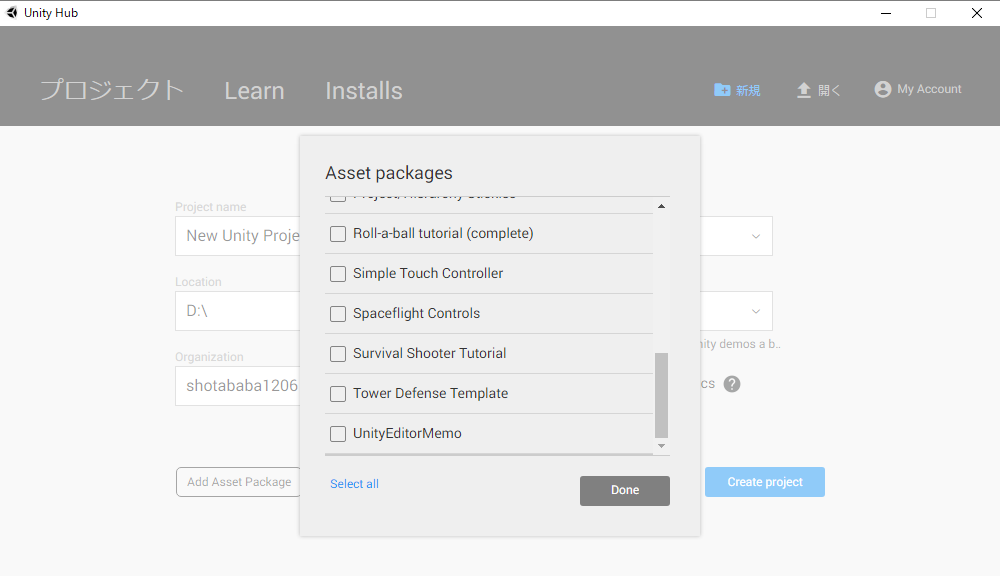Check Simple Touch Controller checkbox
Screen dimensions: 1000x576
coord(338,274)
